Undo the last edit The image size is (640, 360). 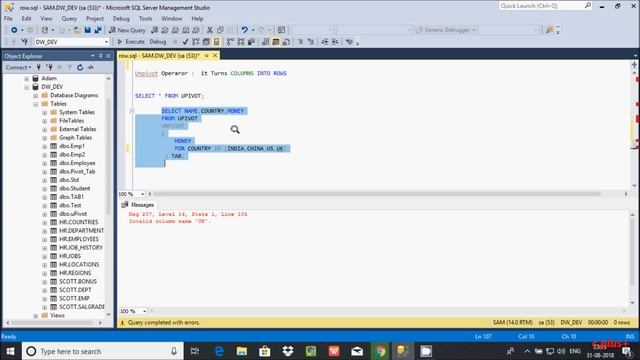click(244, 30)
